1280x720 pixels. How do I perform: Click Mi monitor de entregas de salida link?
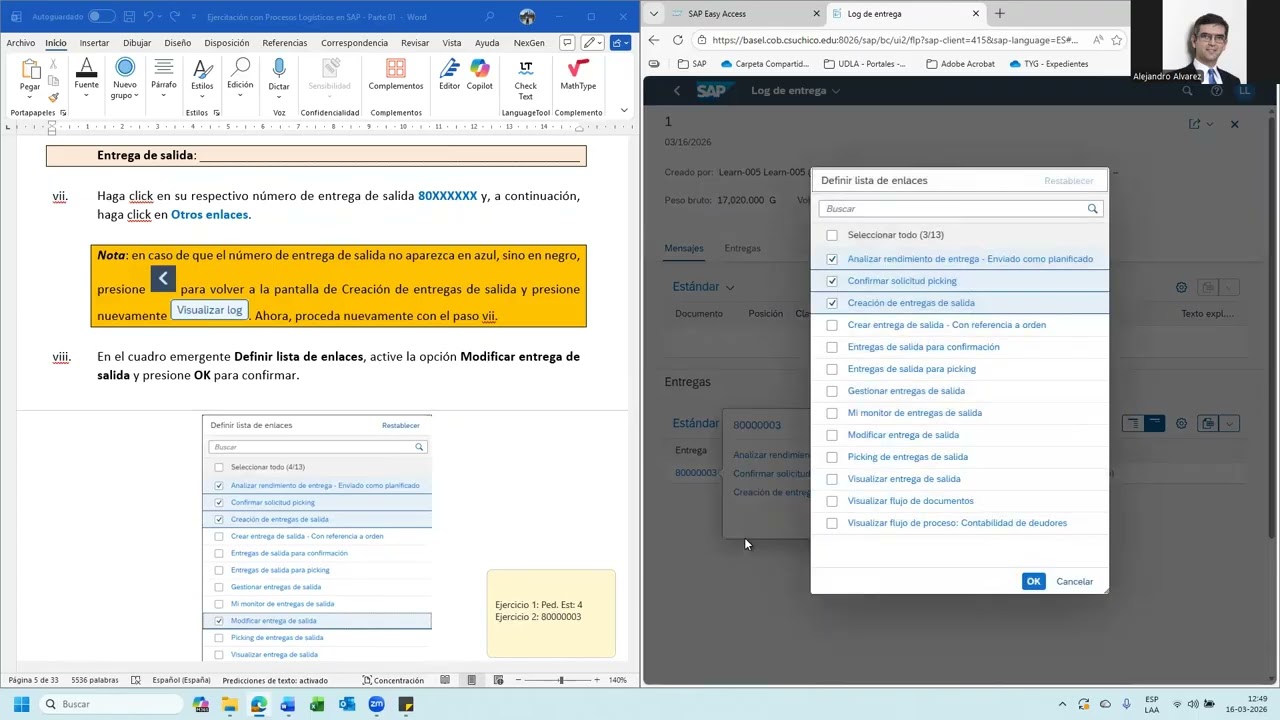(915, 413)
